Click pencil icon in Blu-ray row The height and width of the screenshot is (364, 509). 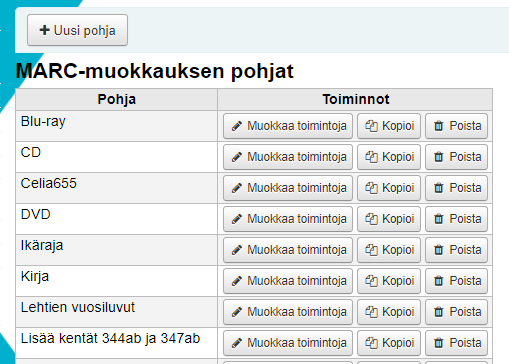click(x=237, y=126)
